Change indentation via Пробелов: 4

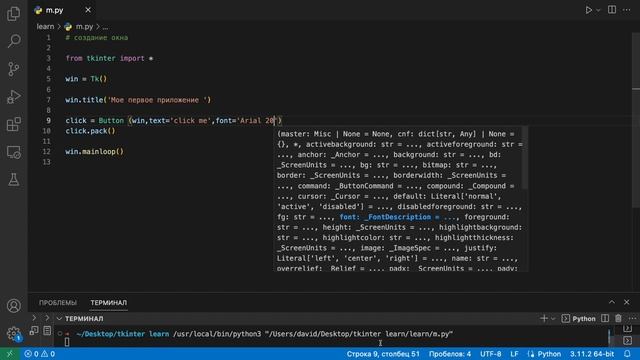(450, 354)
